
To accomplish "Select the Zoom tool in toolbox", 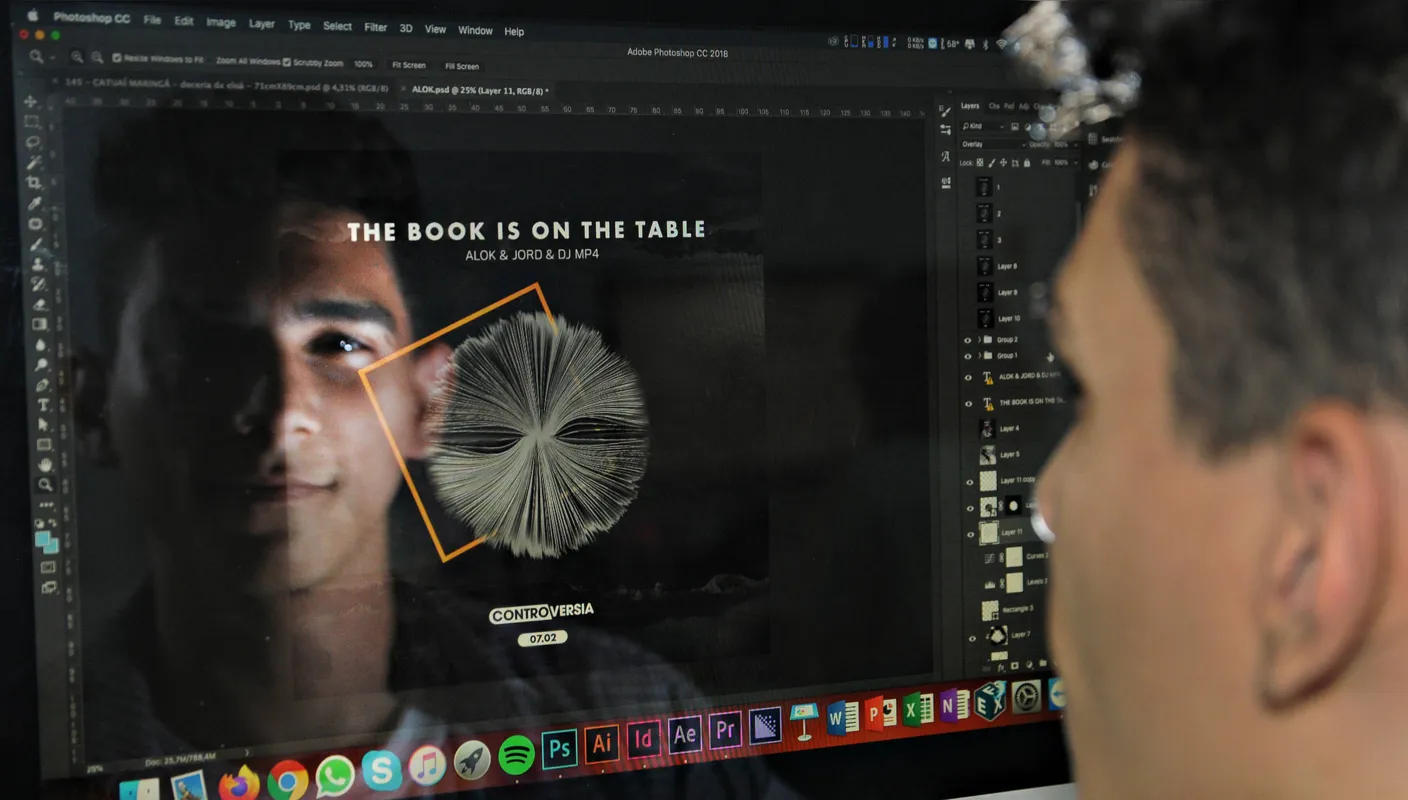I will tap(46, 485).
